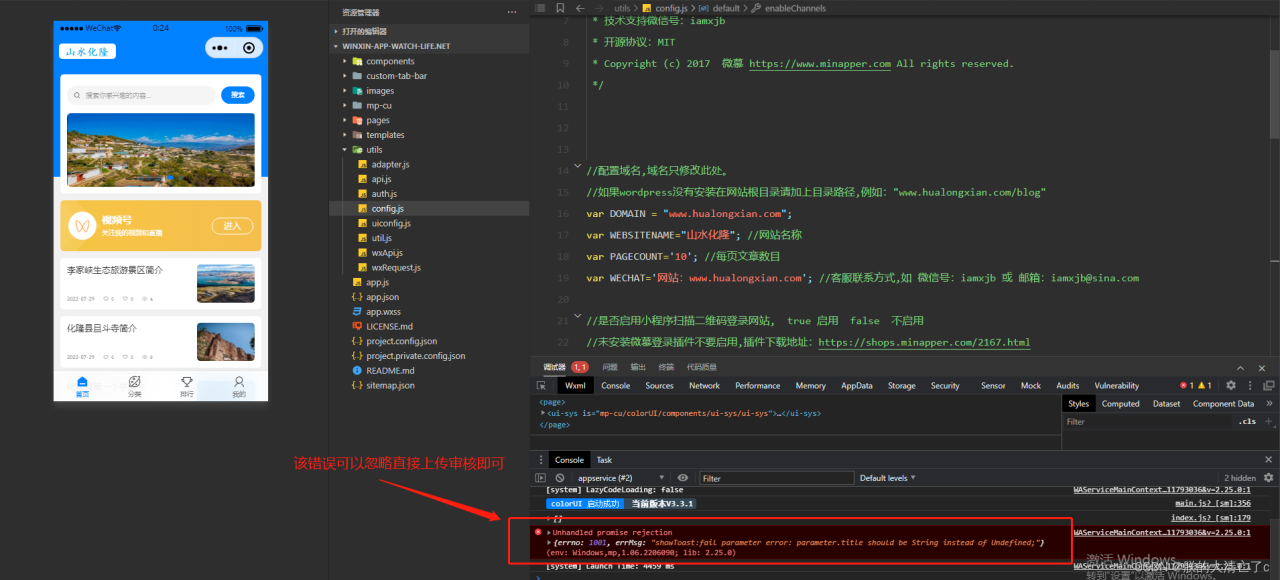
Task: Toggle the console sidebar panel button
Action: point(541,478)
